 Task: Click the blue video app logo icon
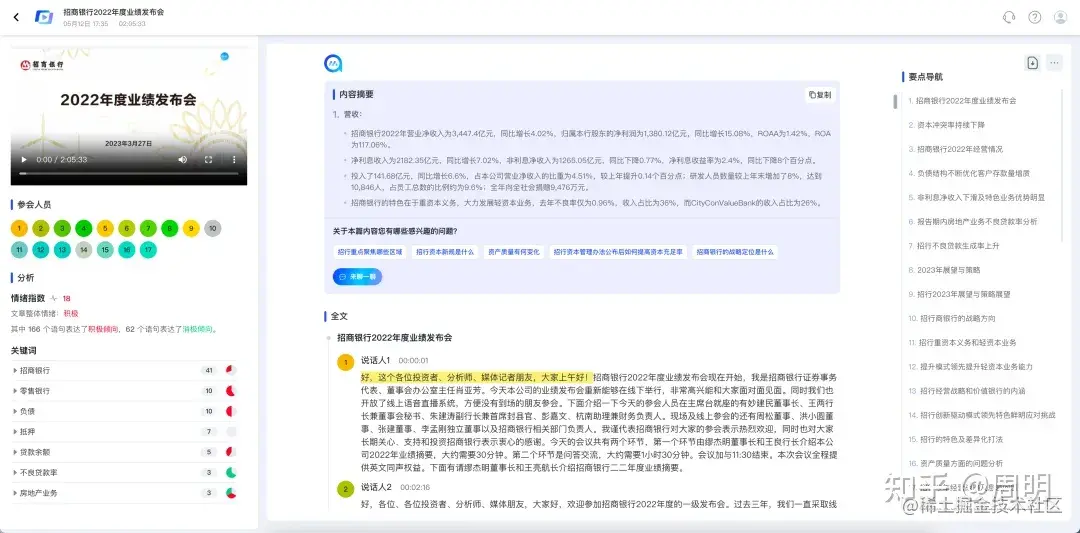click(x=44, y=17)
